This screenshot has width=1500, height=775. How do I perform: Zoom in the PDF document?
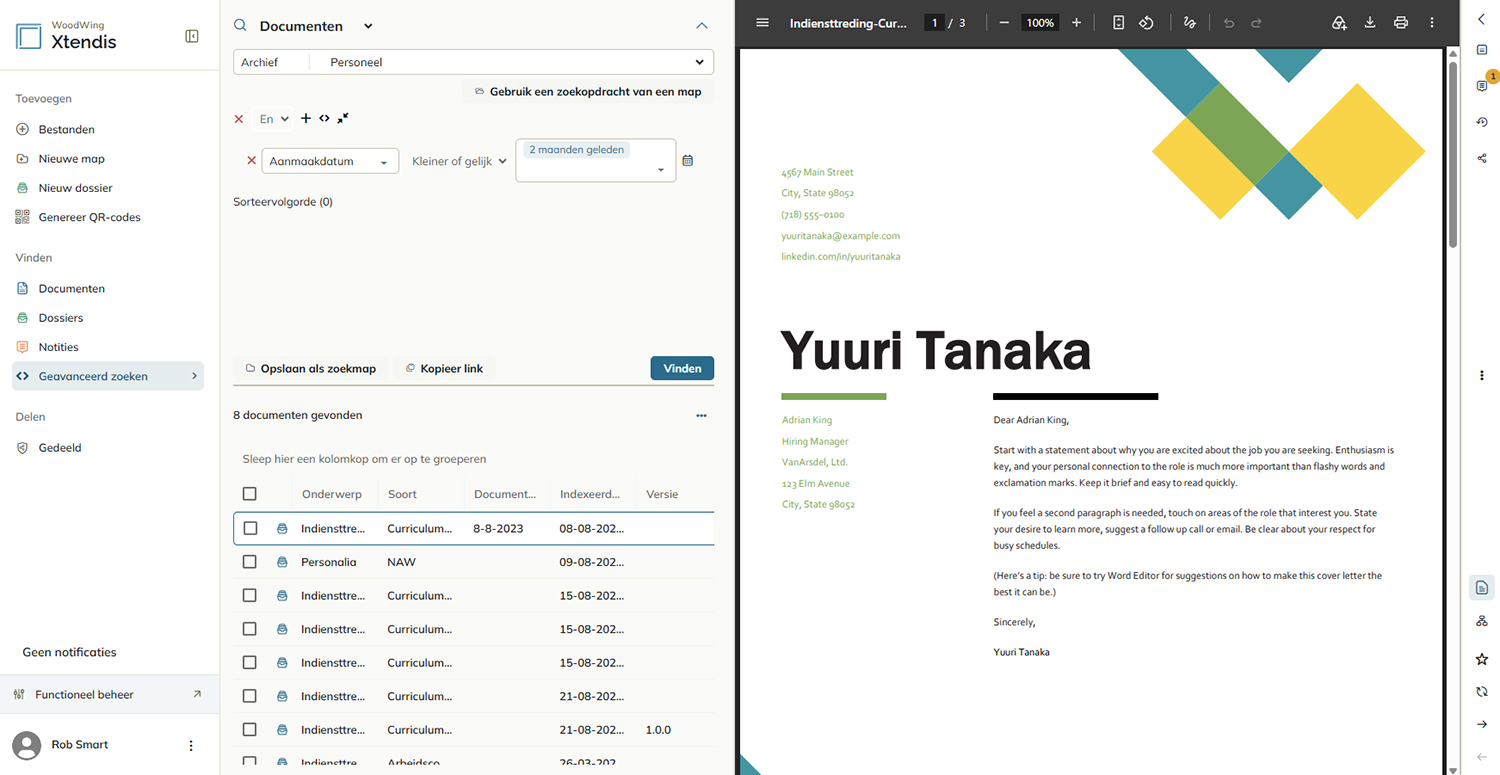[x=1076, y=22]
